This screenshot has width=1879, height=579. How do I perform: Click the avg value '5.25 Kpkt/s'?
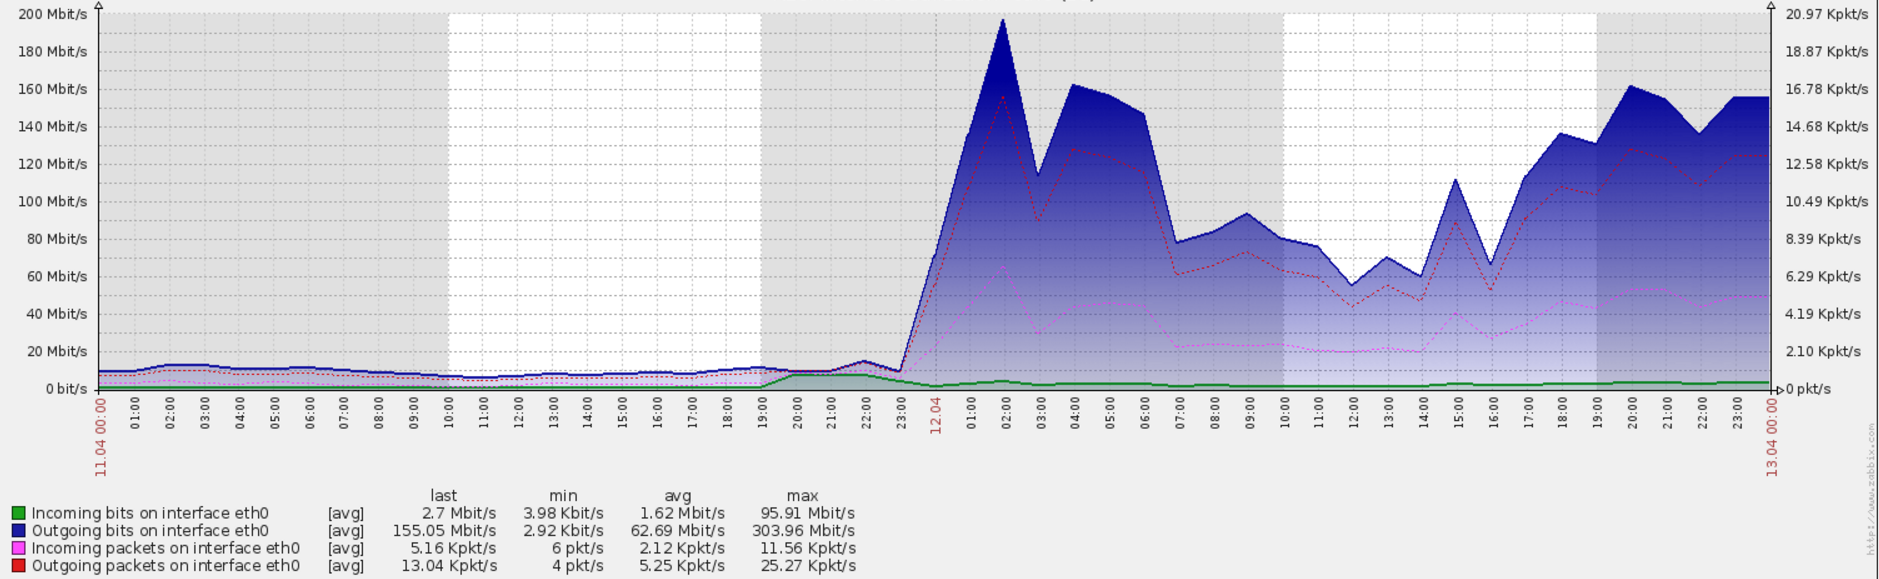(x=682, y=566)
